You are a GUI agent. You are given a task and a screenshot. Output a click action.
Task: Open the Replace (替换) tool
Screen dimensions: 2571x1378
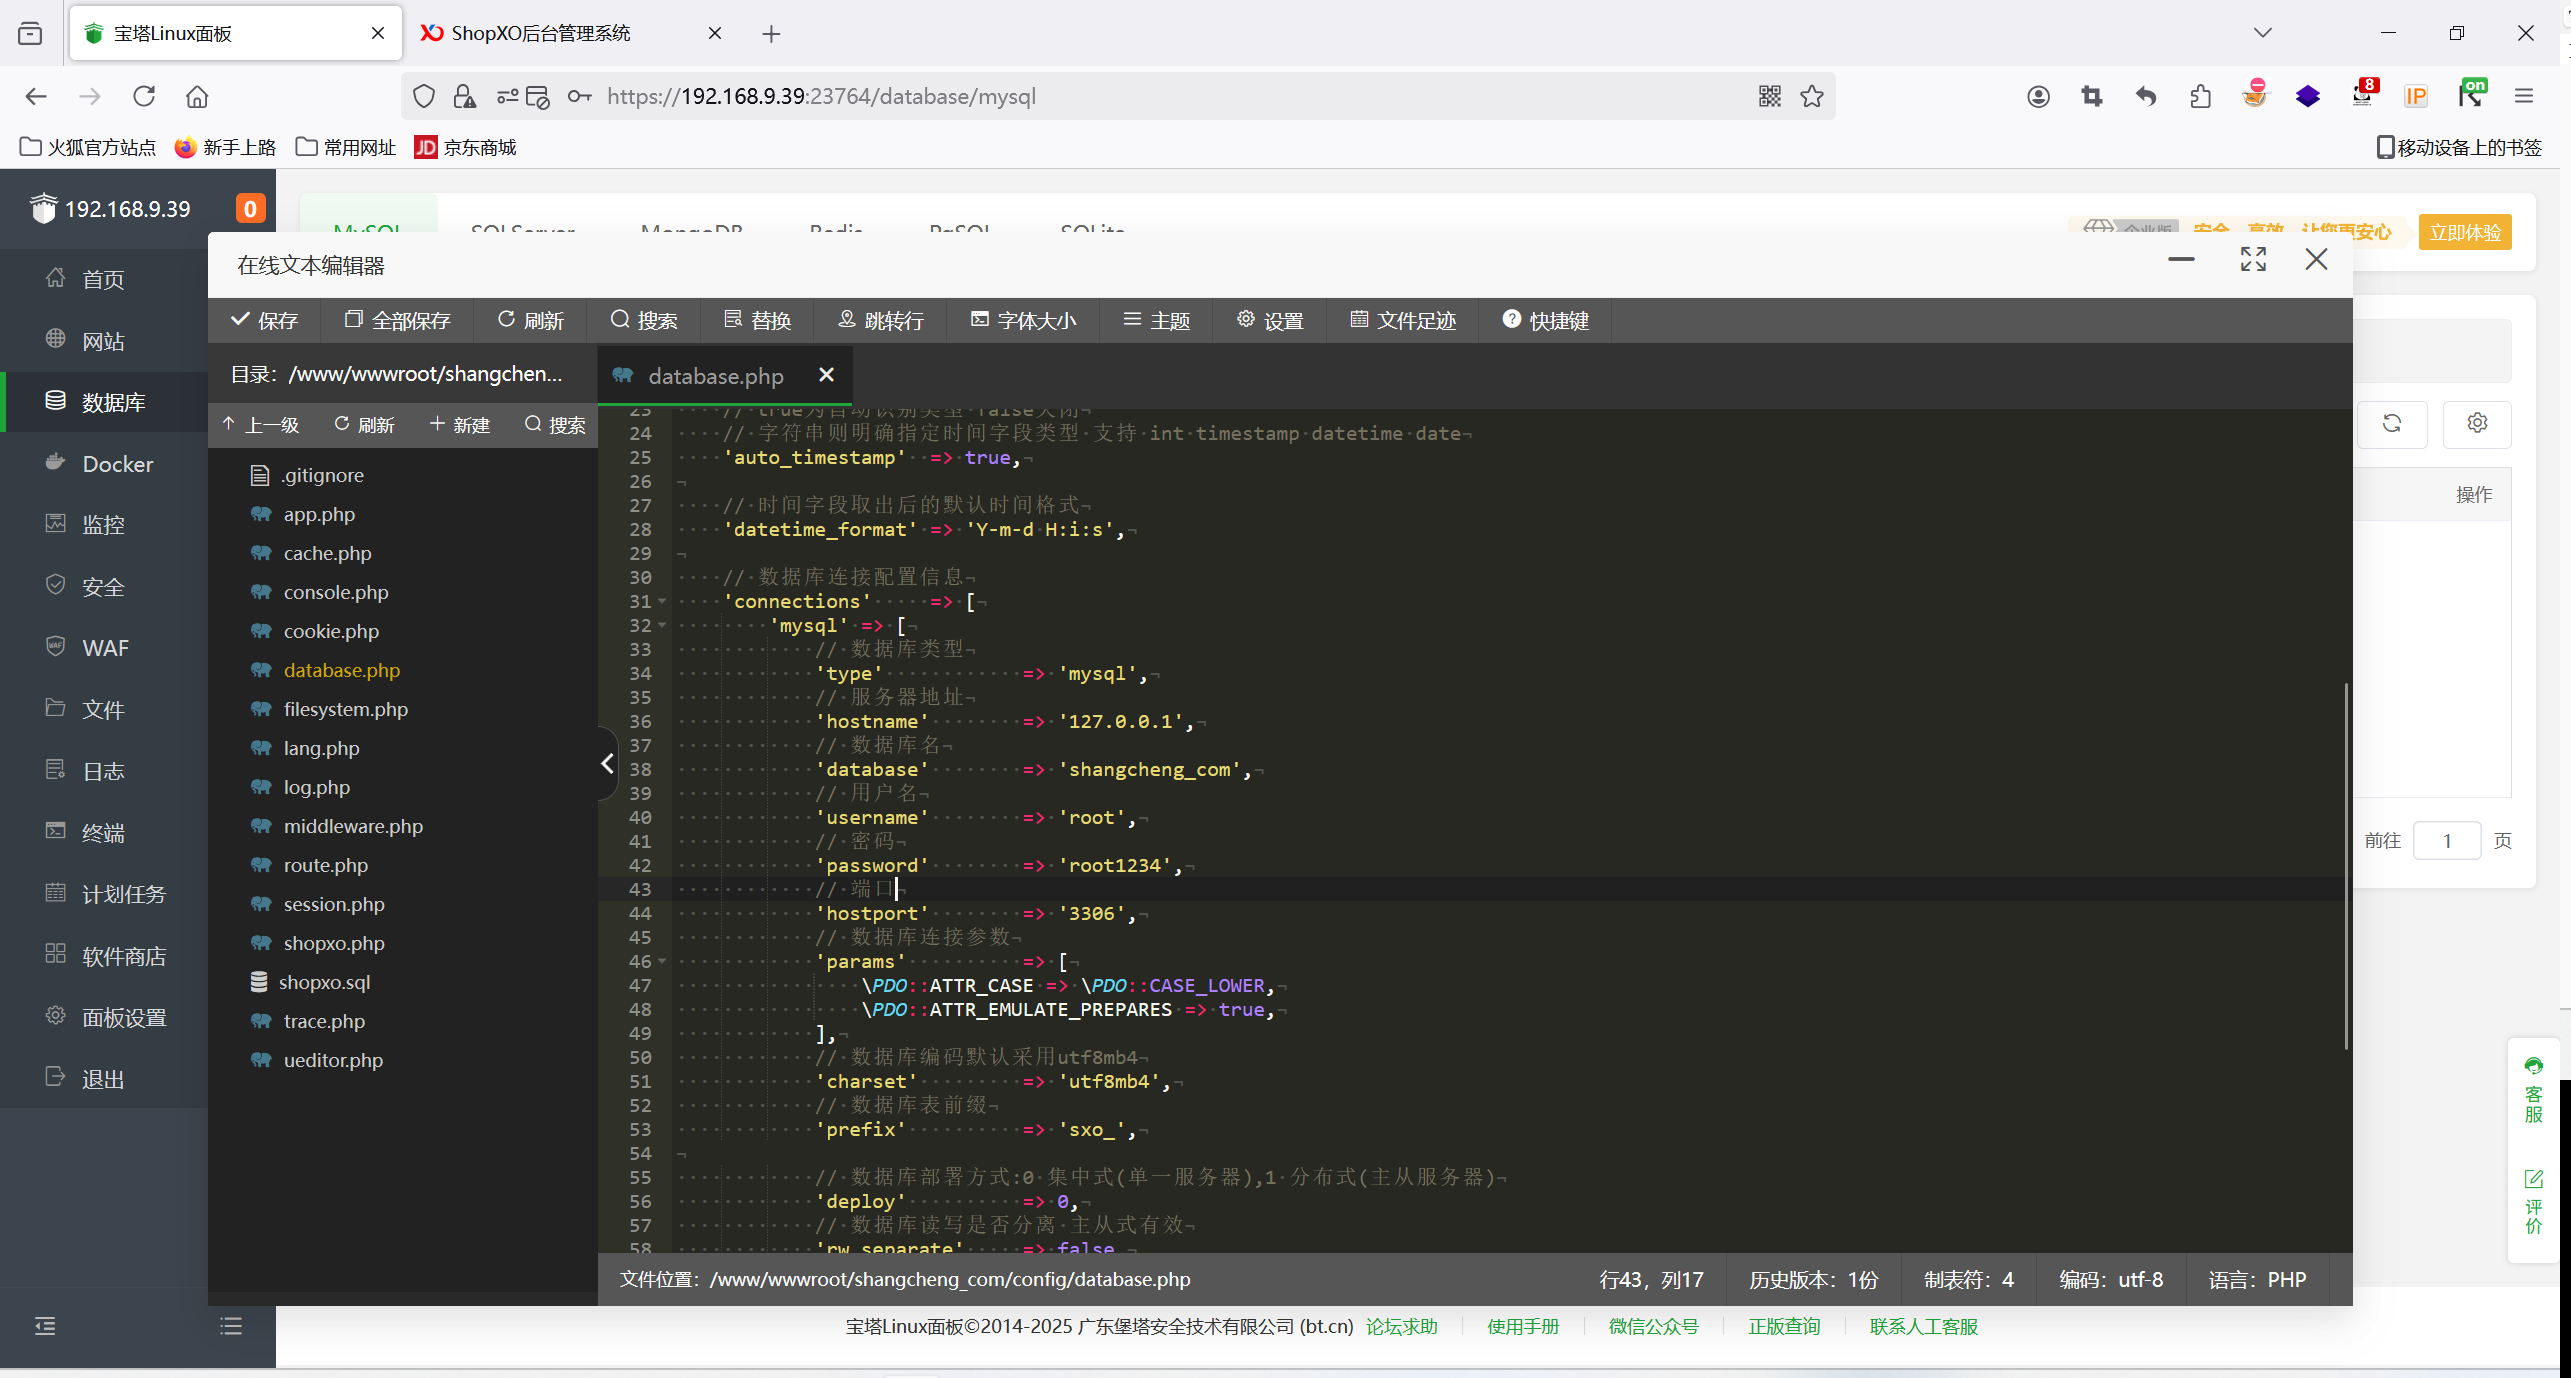pyautogui.click(x=757, y=320)
